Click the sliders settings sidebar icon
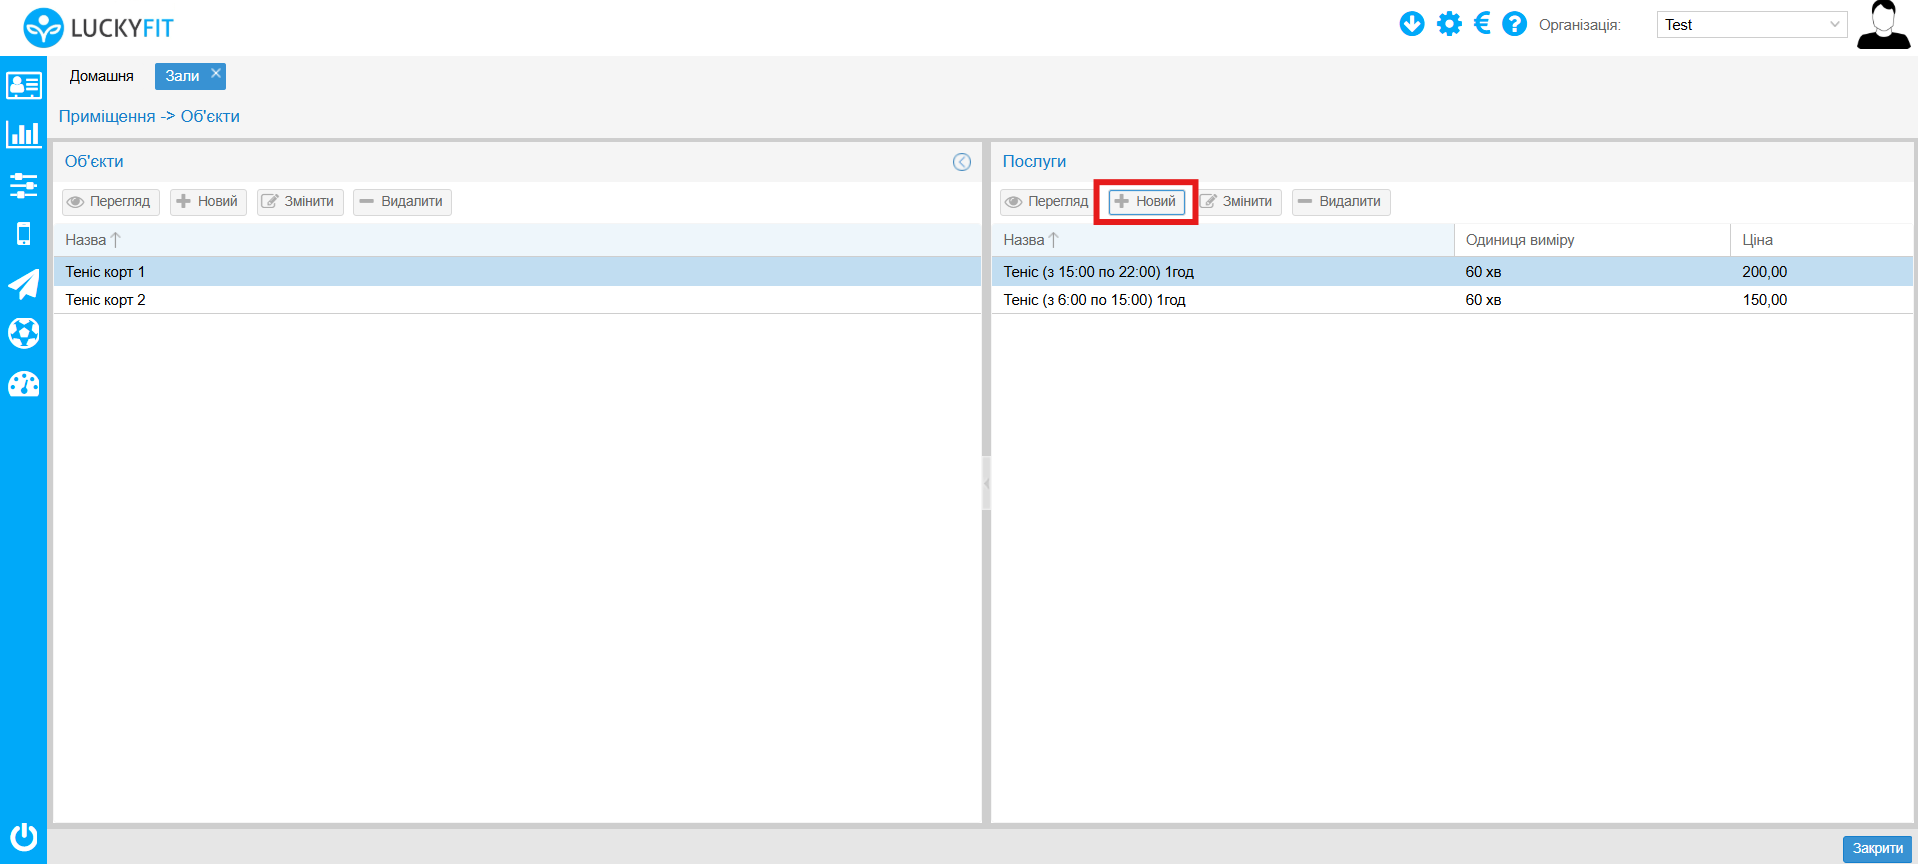Image resolution: width=1918 pixels, height=864 pixels. [23, 185]
